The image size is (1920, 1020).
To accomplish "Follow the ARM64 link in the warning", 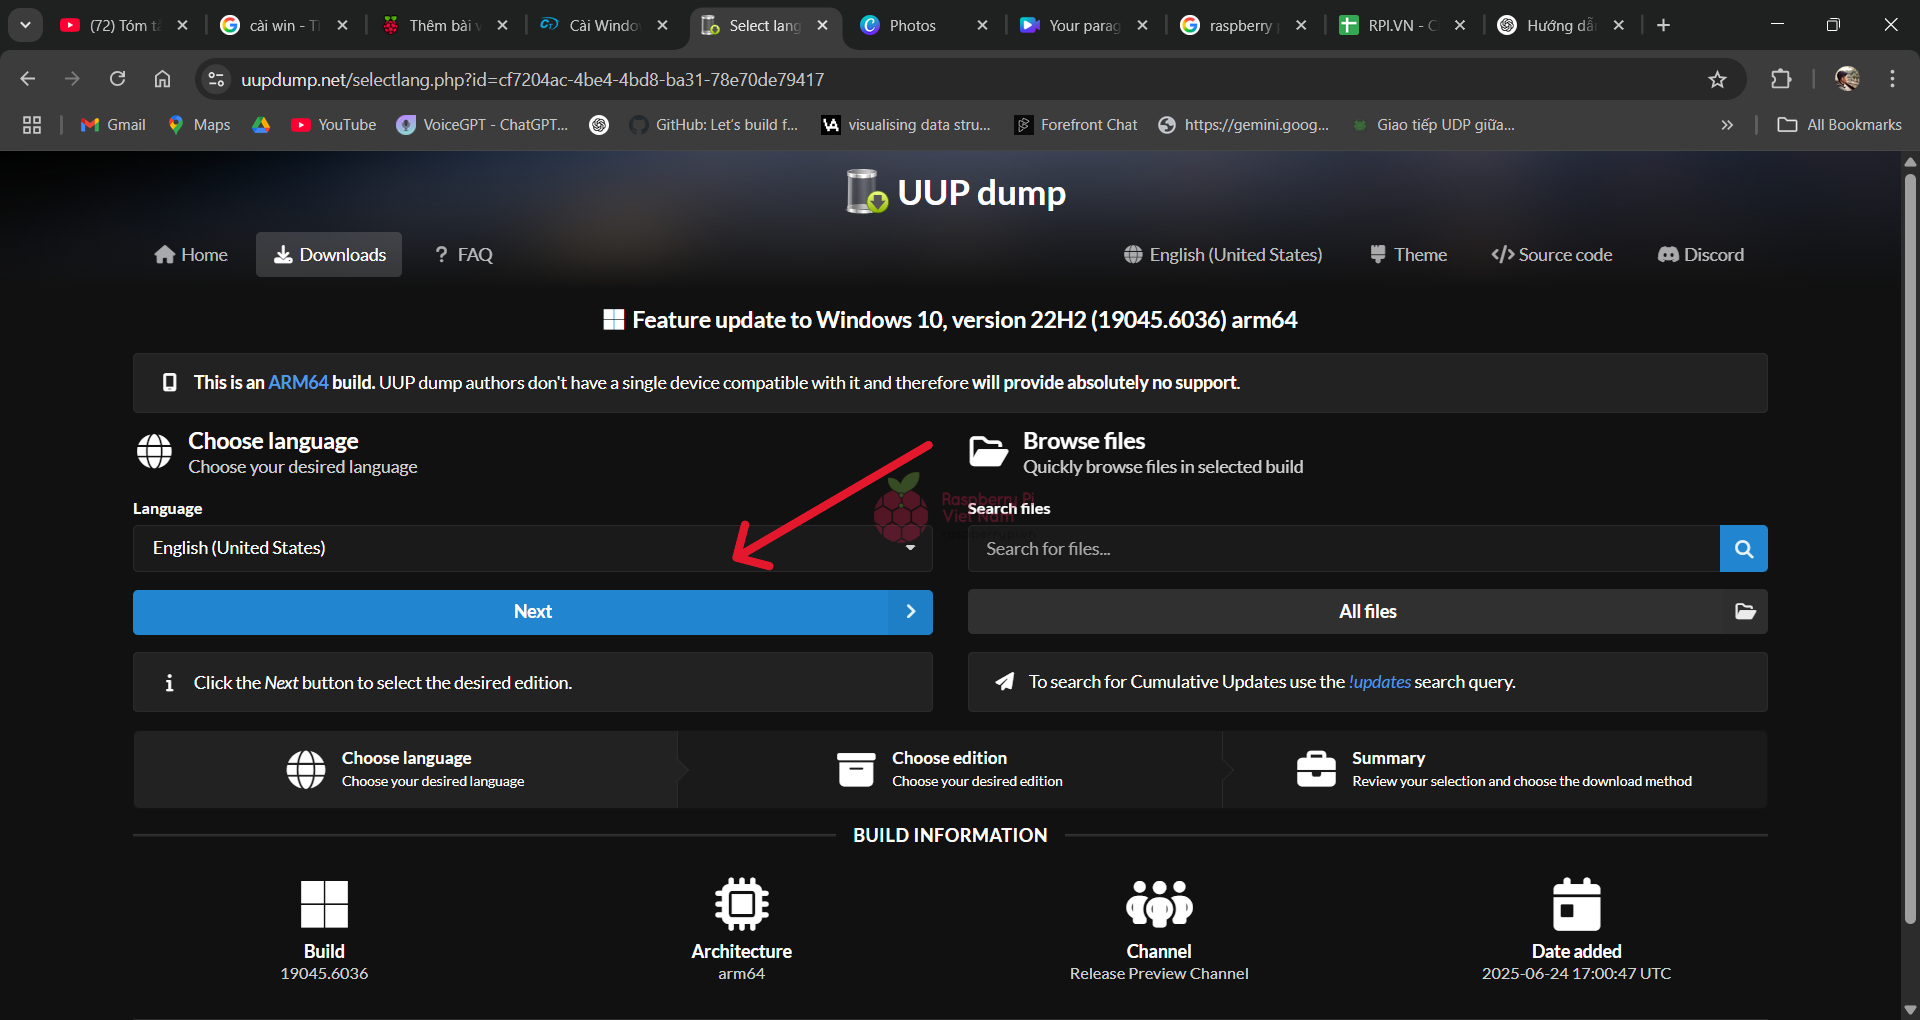I will [298, 383].
